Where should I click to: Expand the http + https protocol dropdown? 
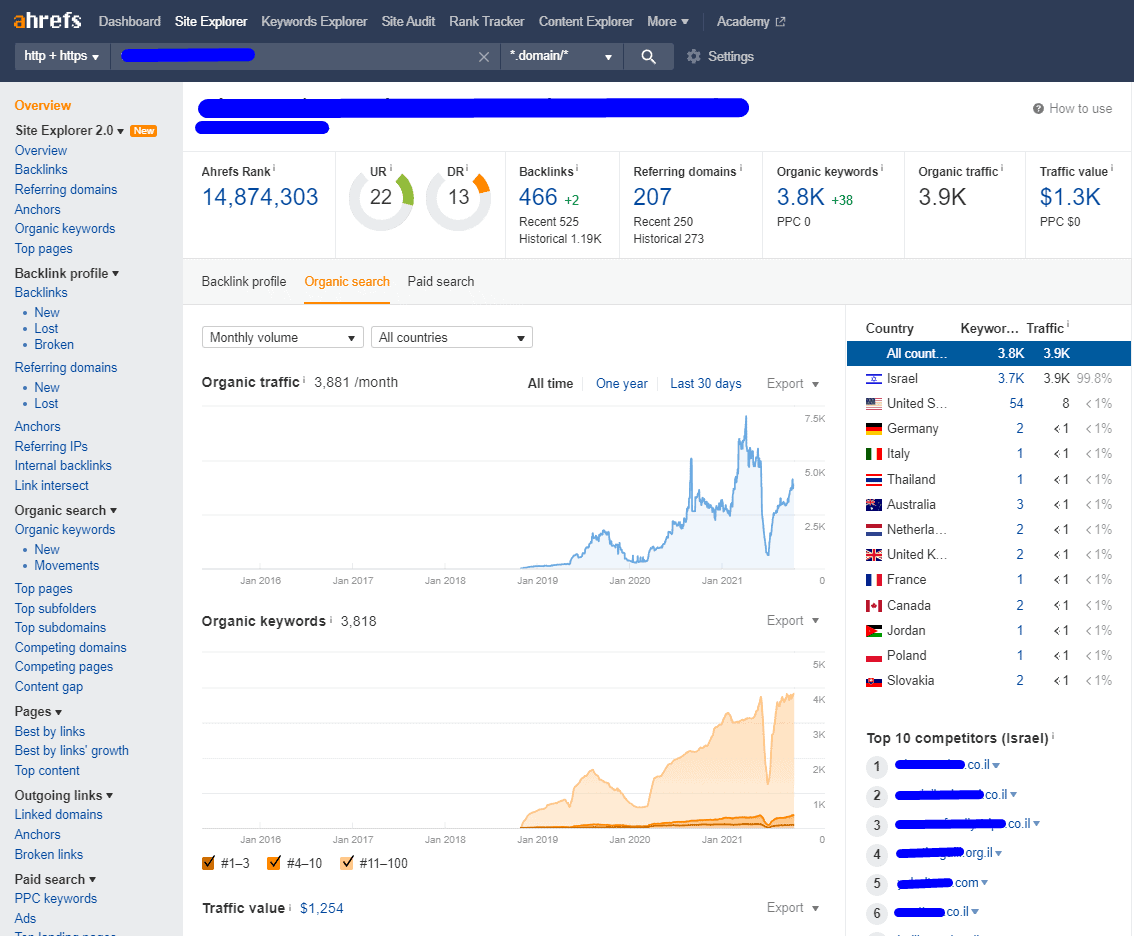pos(61,57)
